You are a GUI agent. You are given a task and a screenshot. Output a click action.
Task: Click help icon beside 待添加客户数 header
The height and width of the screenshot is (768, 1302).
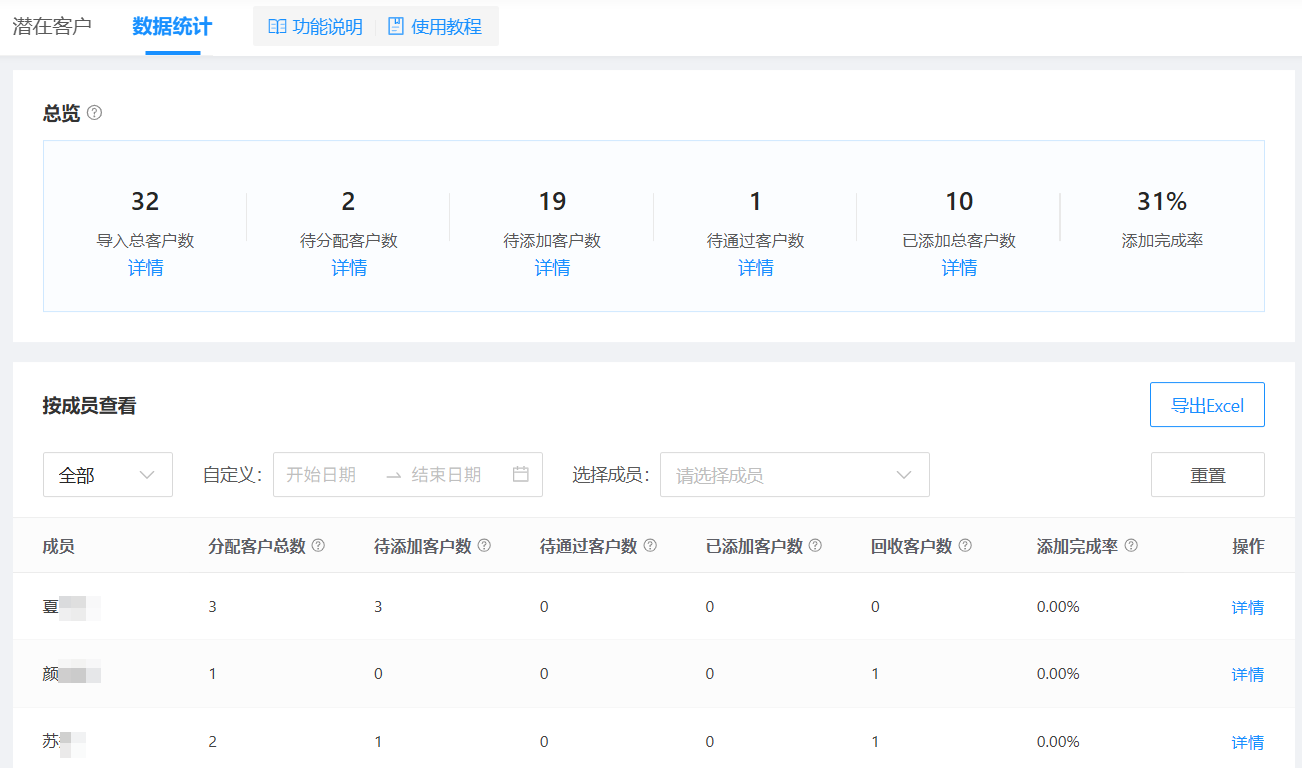[x=484, y=546]
